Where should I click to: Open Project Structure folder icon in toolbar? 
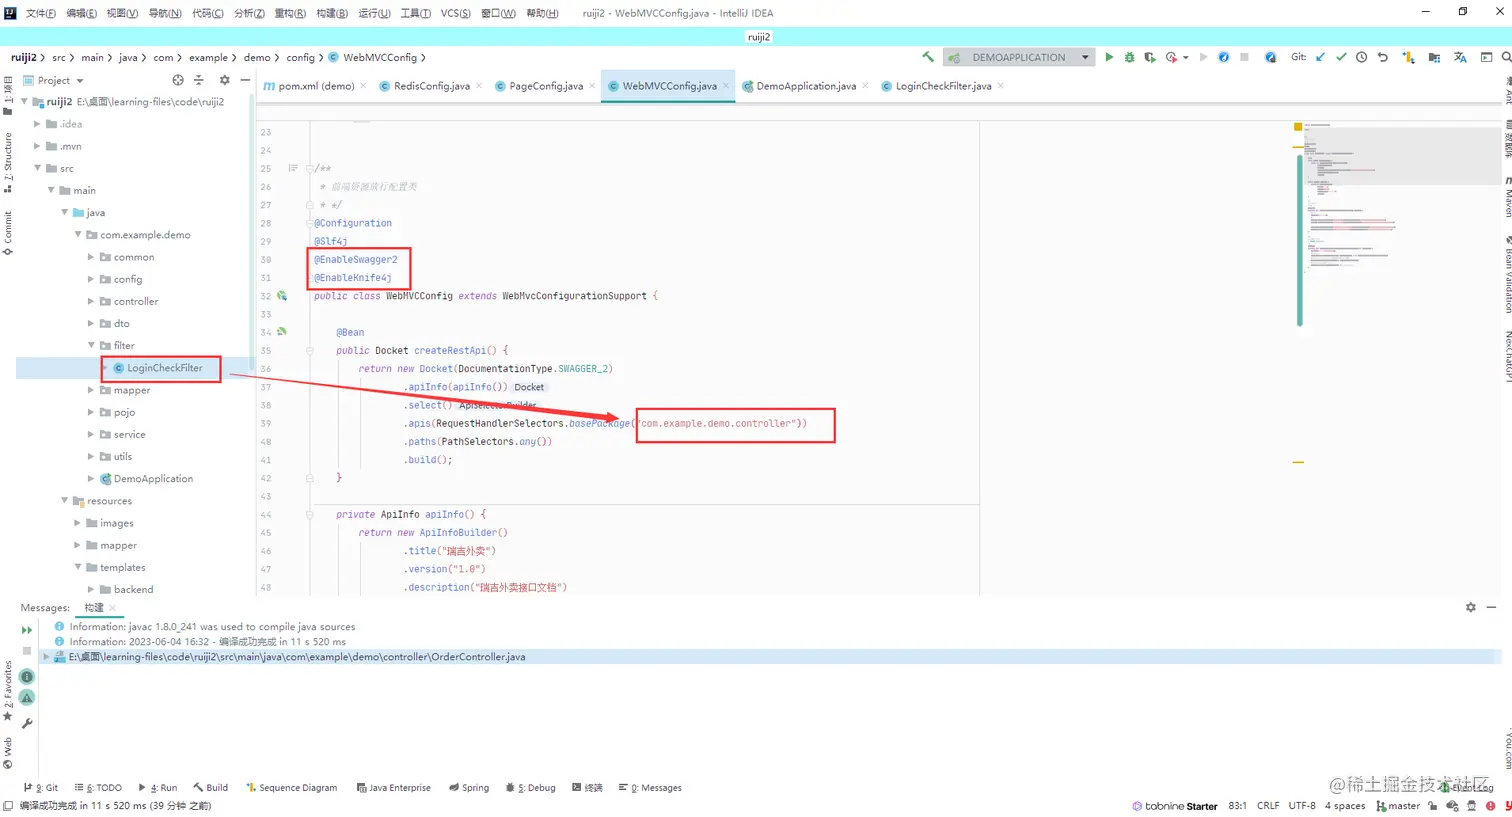(x=1435, y=57)
